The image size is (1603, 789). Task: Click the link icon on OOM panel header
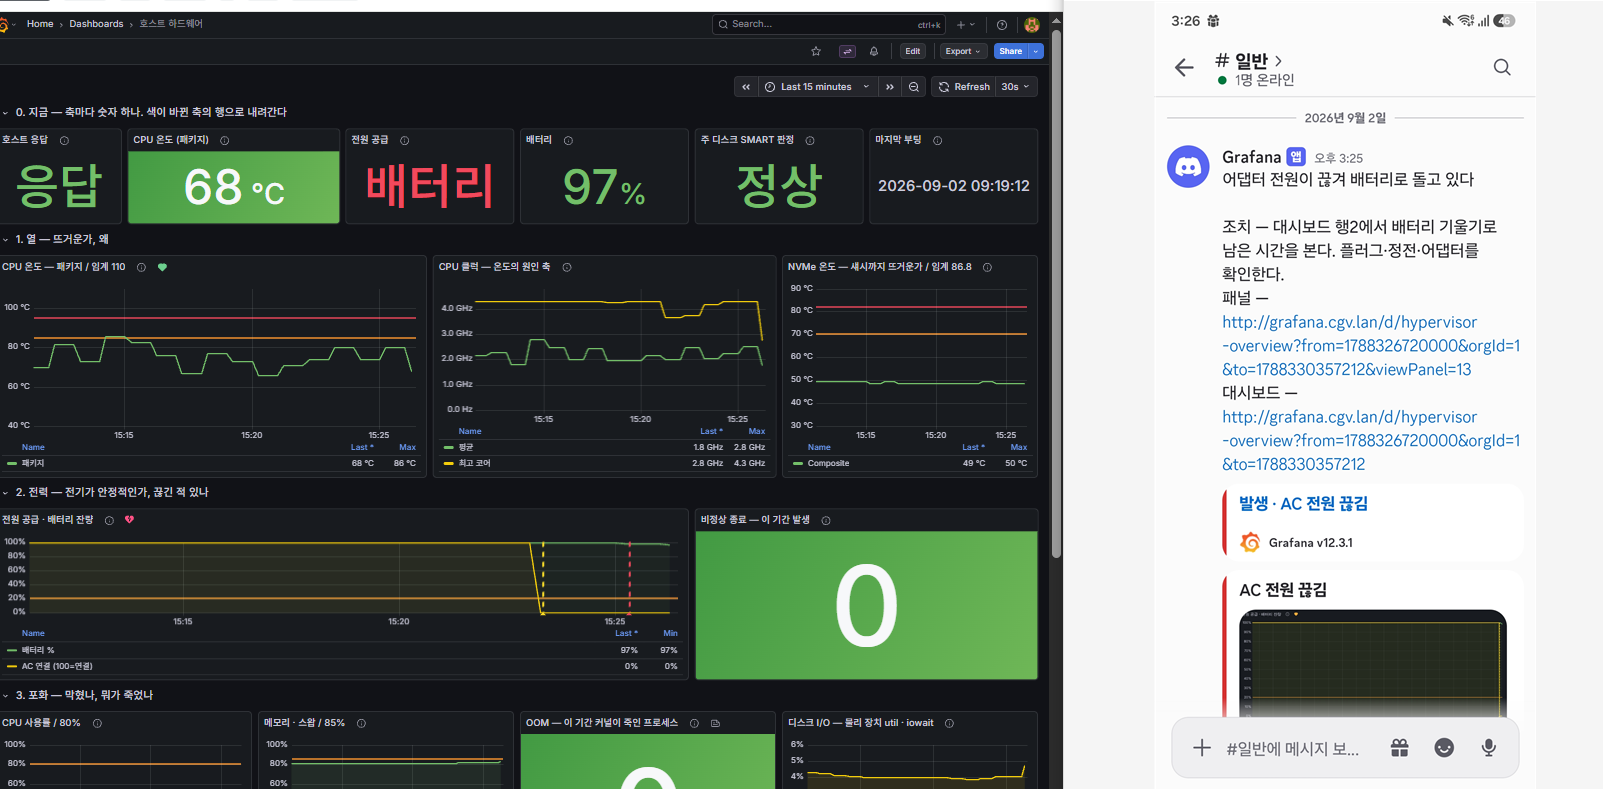coord(715,723)
